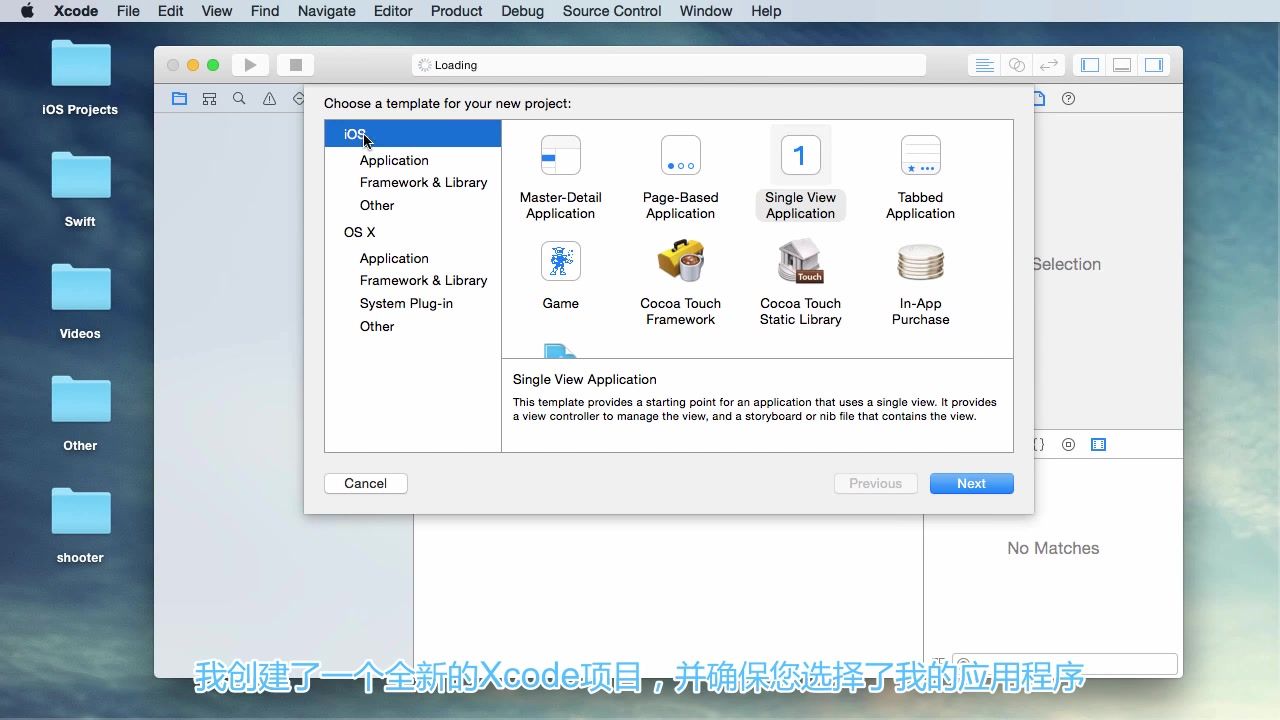
Task: Show the Standard editor
Action: coord(985,65)
